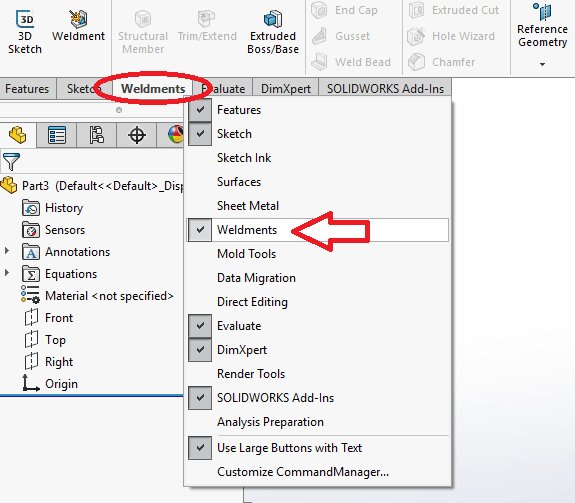Open the DisplayManager color ball tab
The image size is (575, 503).
[x=176, y=134]
